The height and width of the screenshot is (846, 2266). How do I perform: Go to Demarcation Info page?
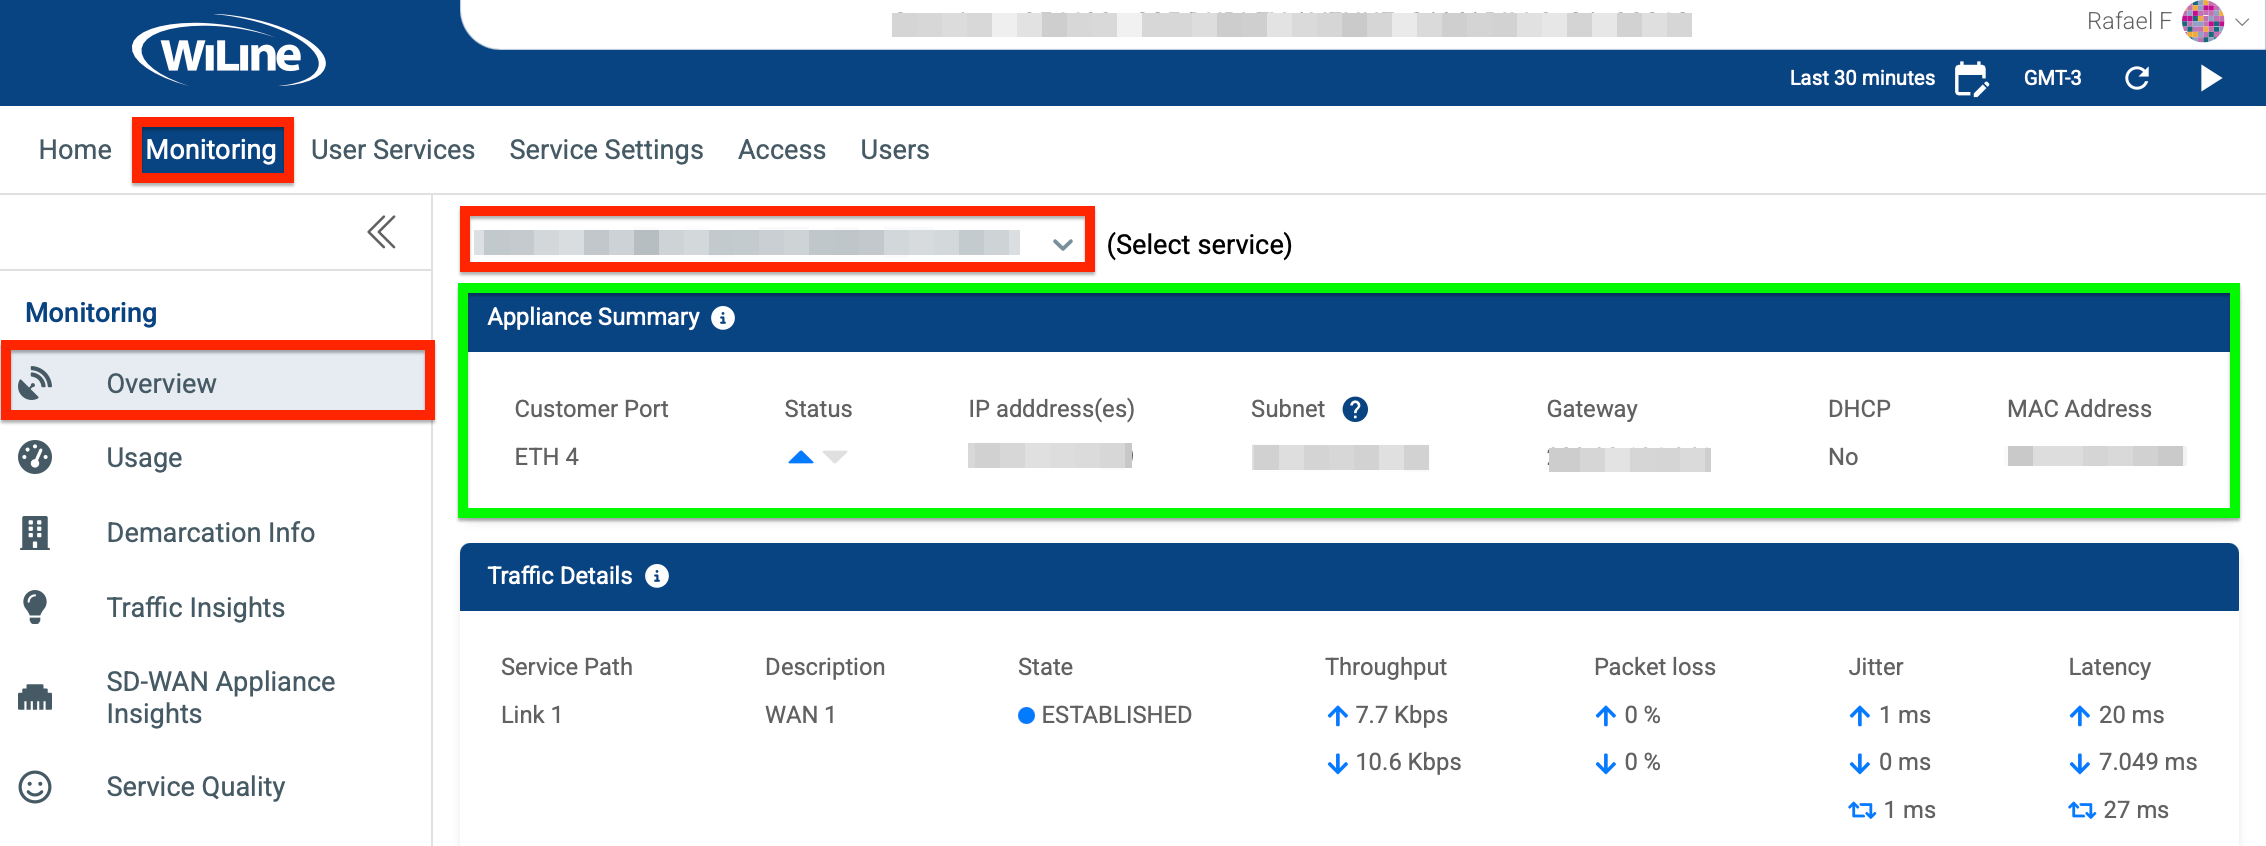click(210, 533)
